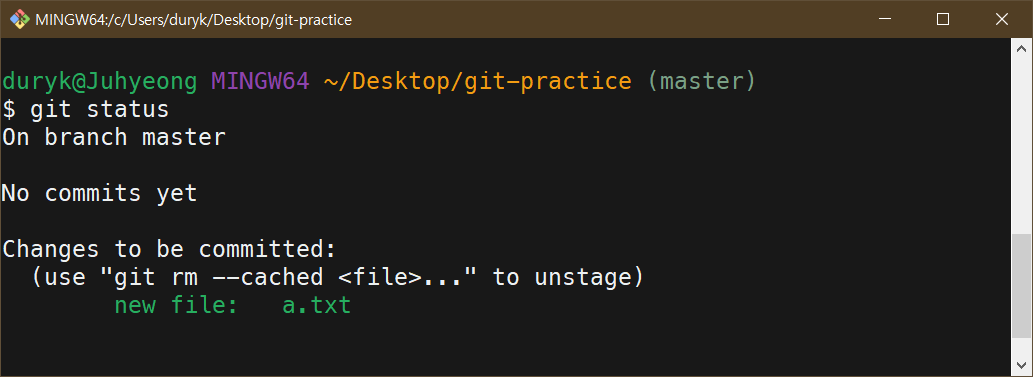Click the vertical scrollbar thumb
This screenshot has height=377, width=1033.
pyautogui.click(x=1021, y=285)
